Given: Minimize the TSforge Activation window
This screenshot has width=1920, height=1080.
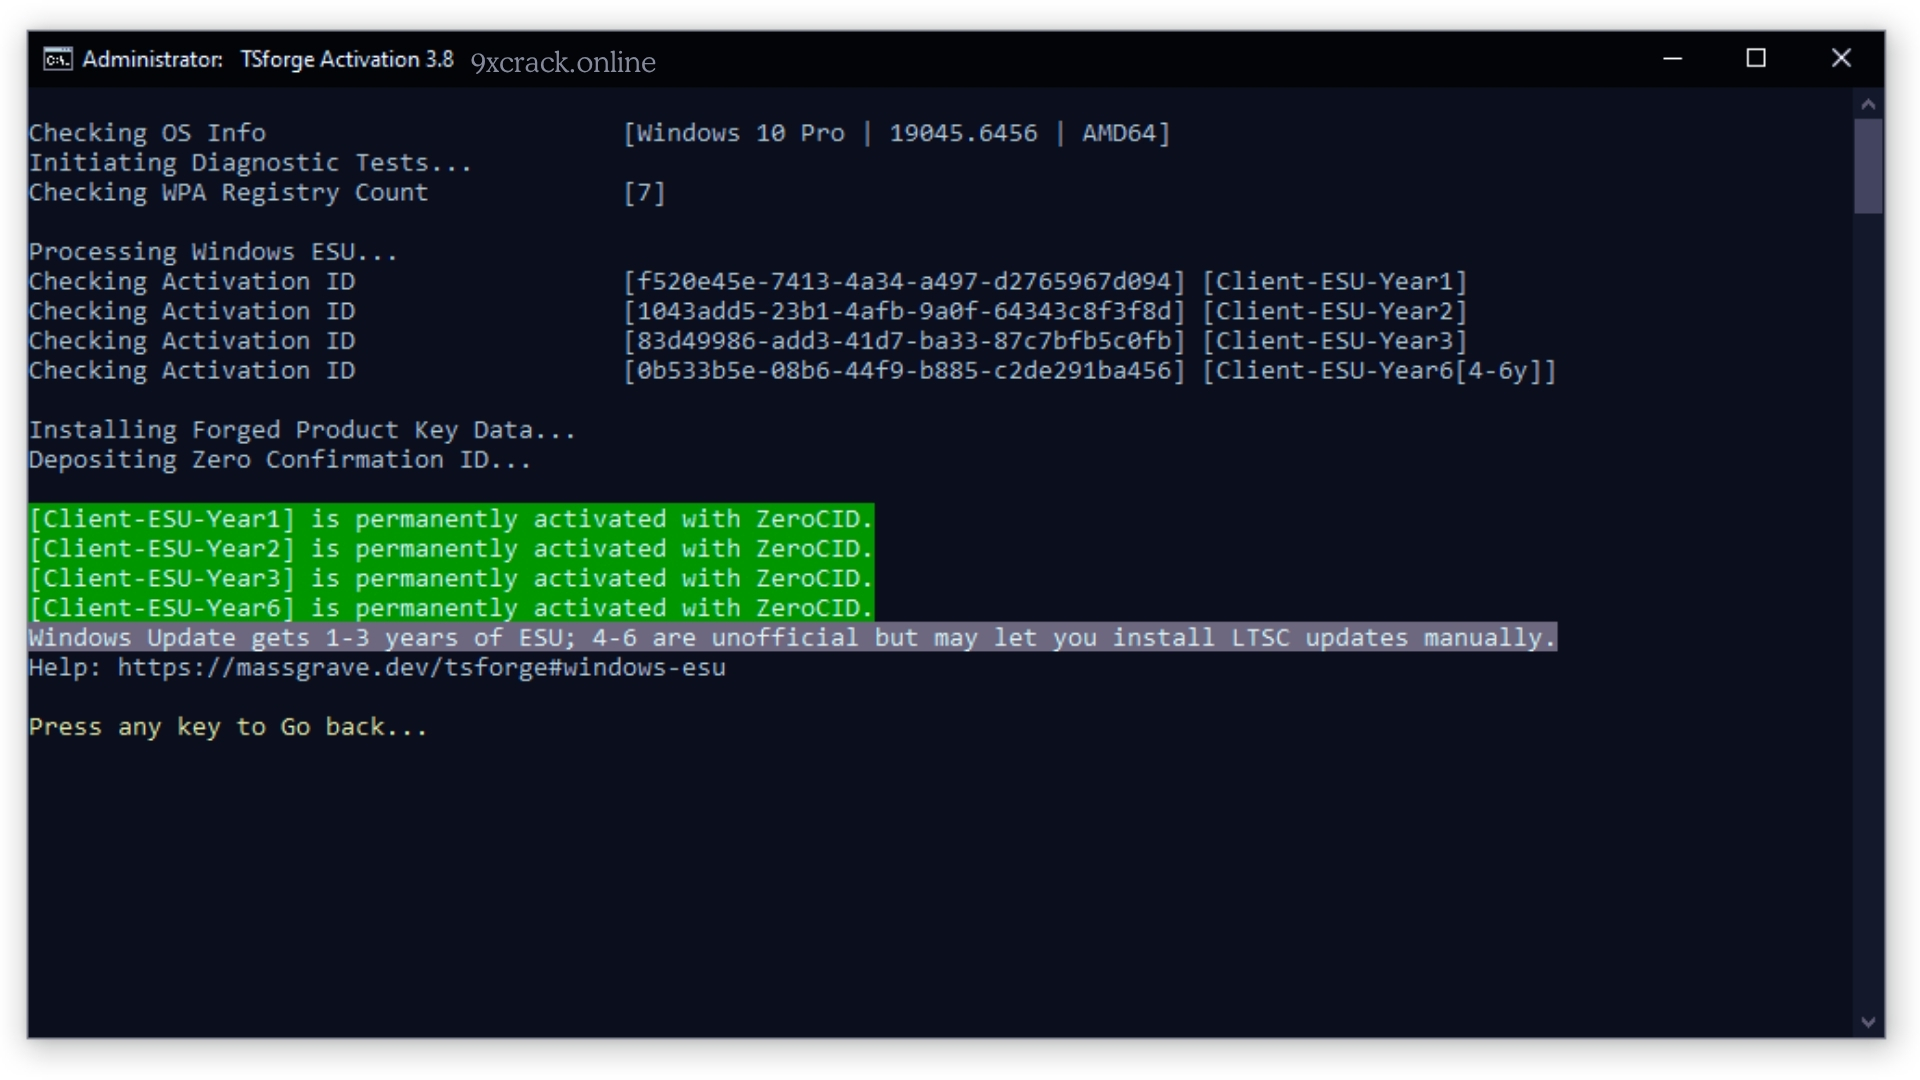Looking at the screenshot, I should click(x=1672, y=59).
